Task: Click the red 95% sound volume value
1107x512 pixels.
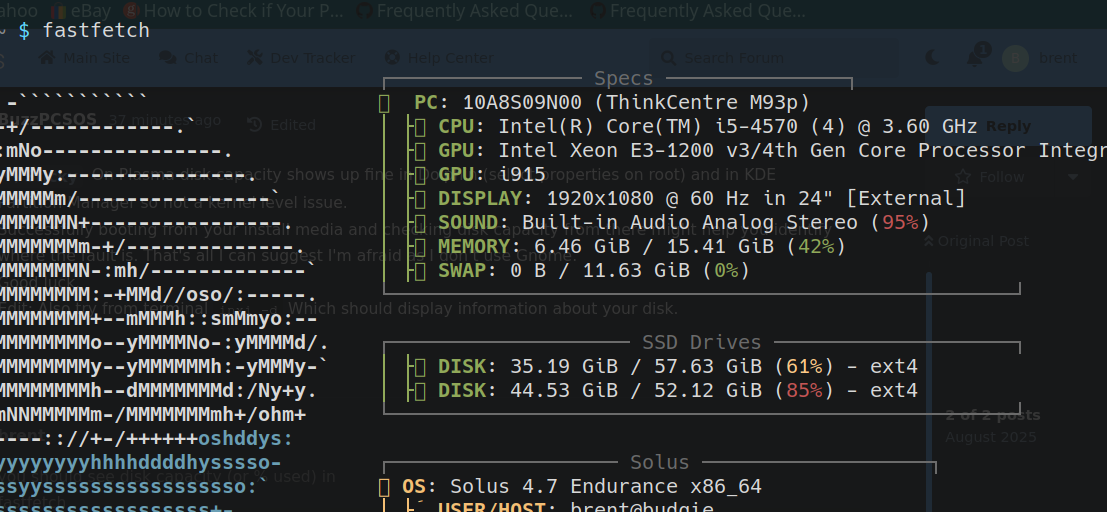Action: tap(900, 222)
